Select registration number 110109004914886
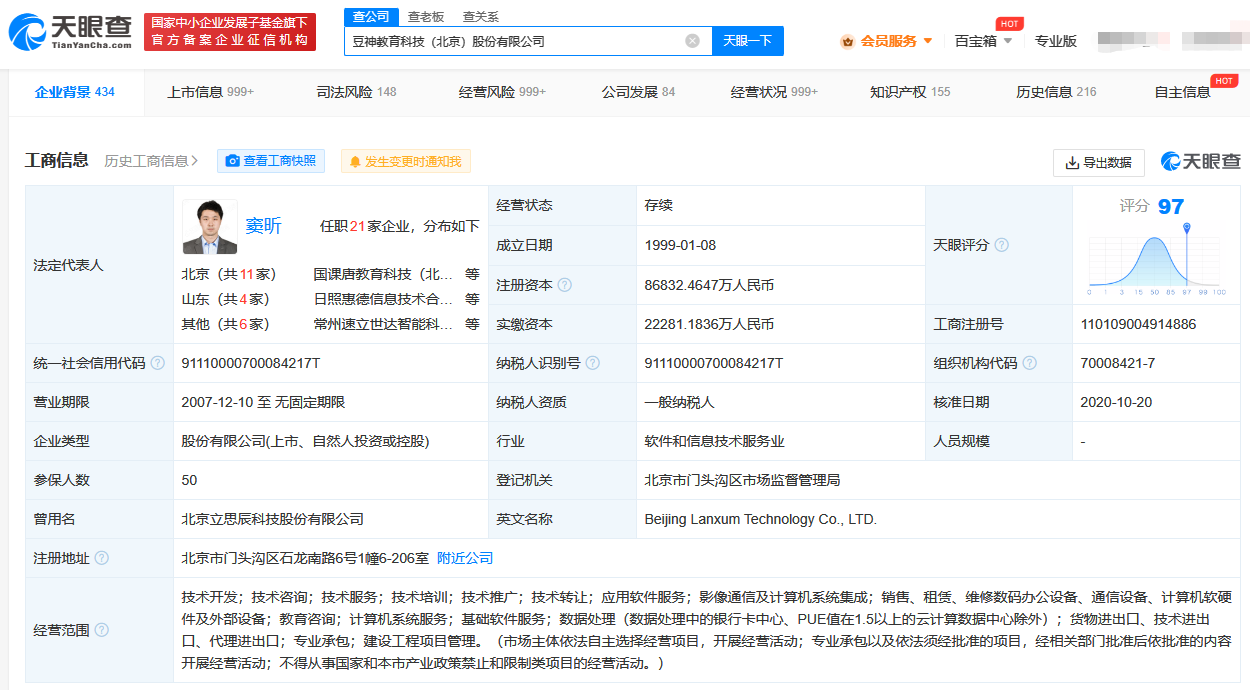The height and width of the screenshot is (690, 1250). [x=1138, y=324]
